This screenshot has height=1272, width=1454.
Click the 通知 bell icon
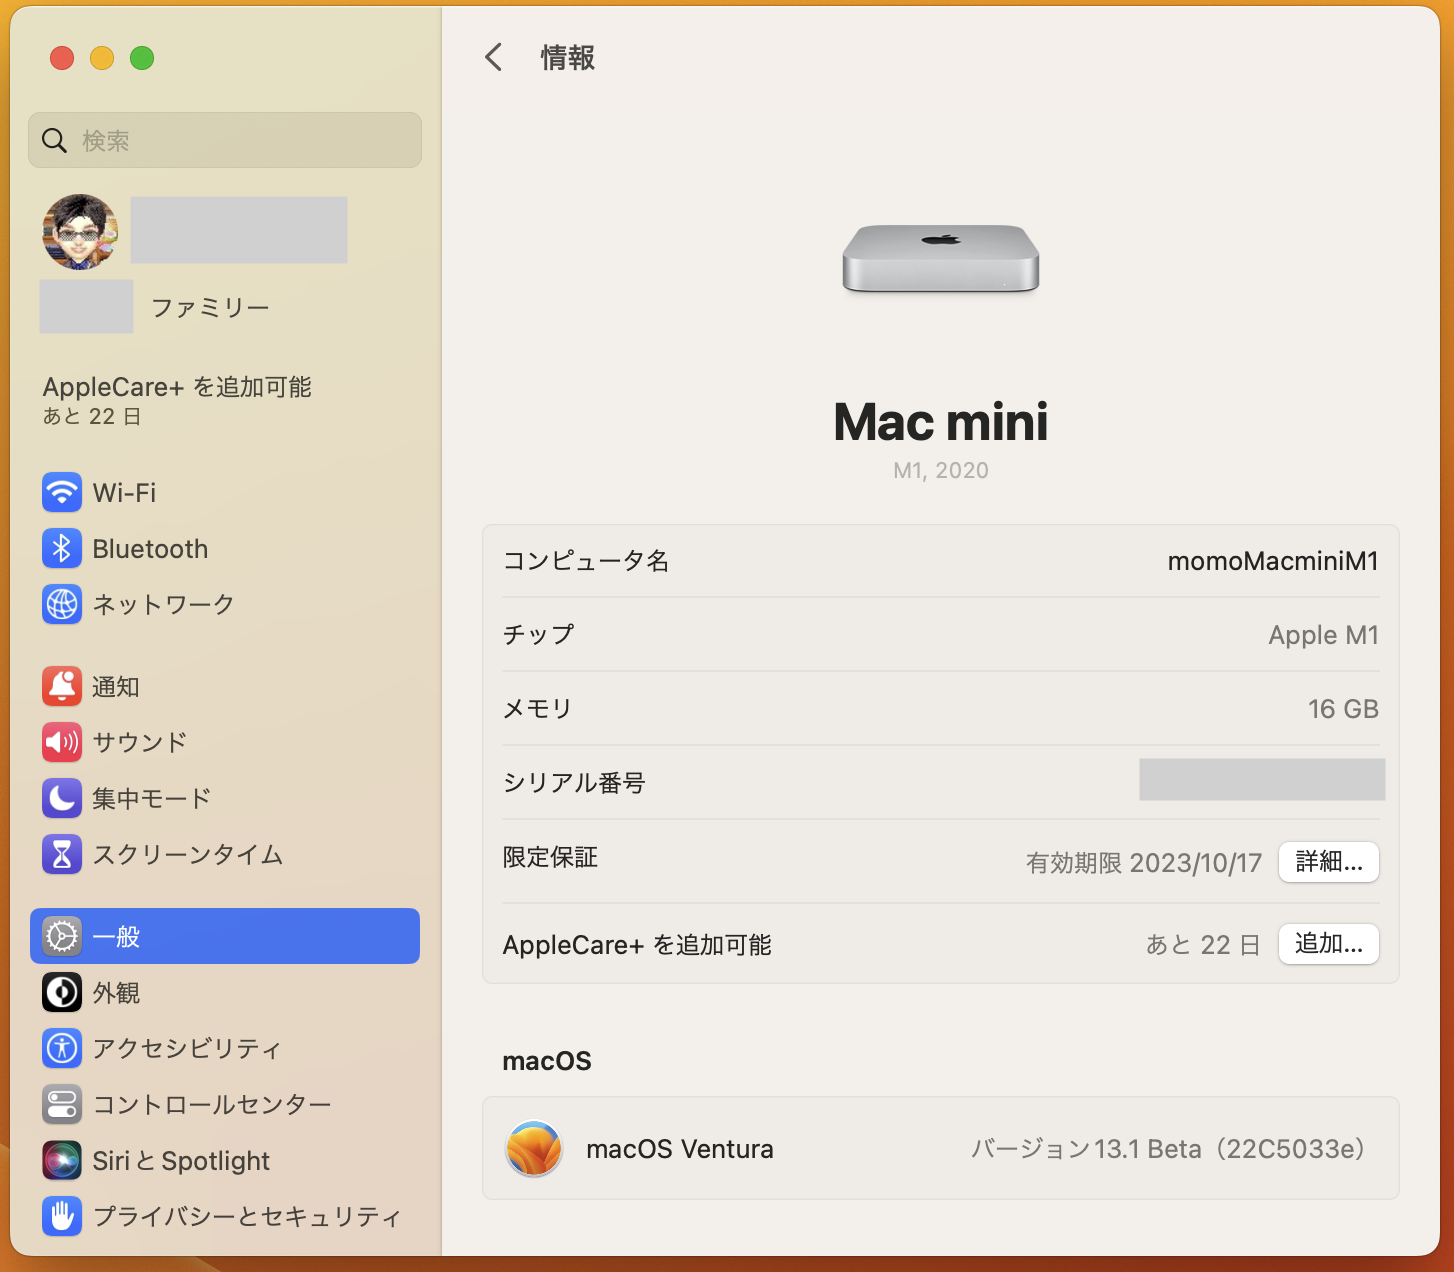[x=62, y=686]
